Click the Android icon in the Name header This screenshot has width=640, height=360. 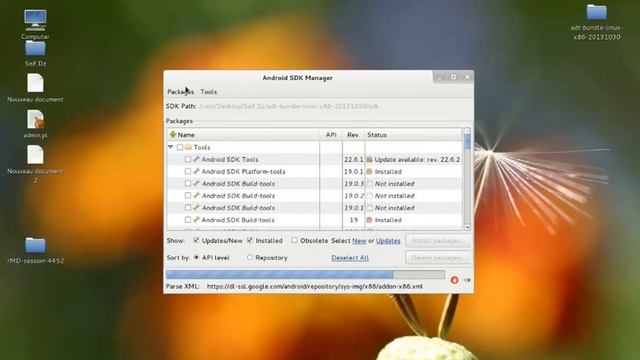click(x=173, y=134)
